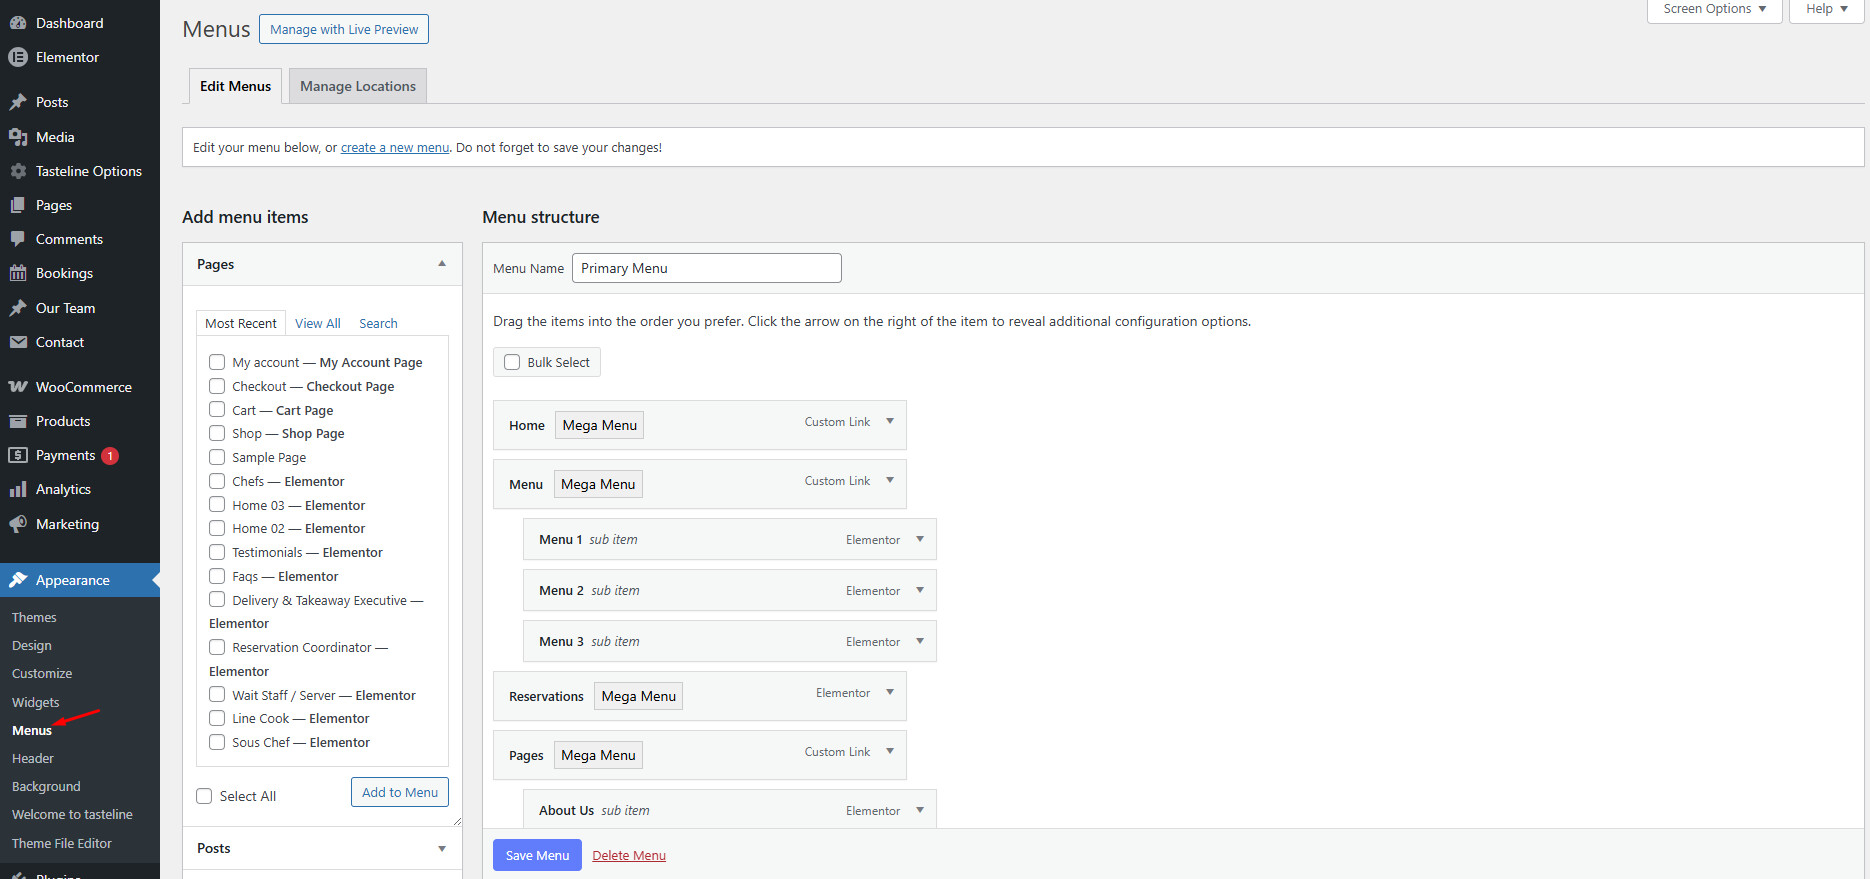Image resolution: width=1870 pixels, height=879 pixels.
Task: Expand the Reservations menu item arrow
Action: [890, 693]
